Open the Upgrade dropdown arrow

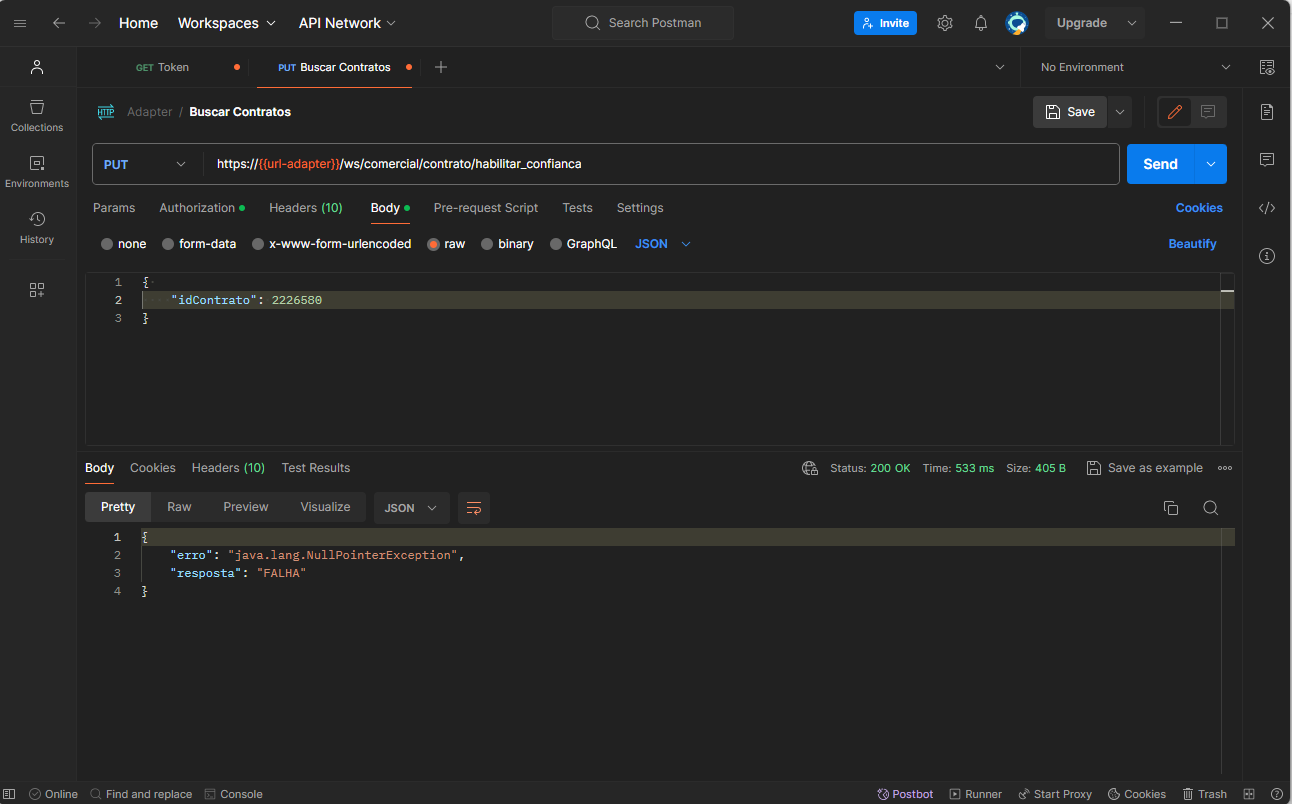click(1132, 23)
